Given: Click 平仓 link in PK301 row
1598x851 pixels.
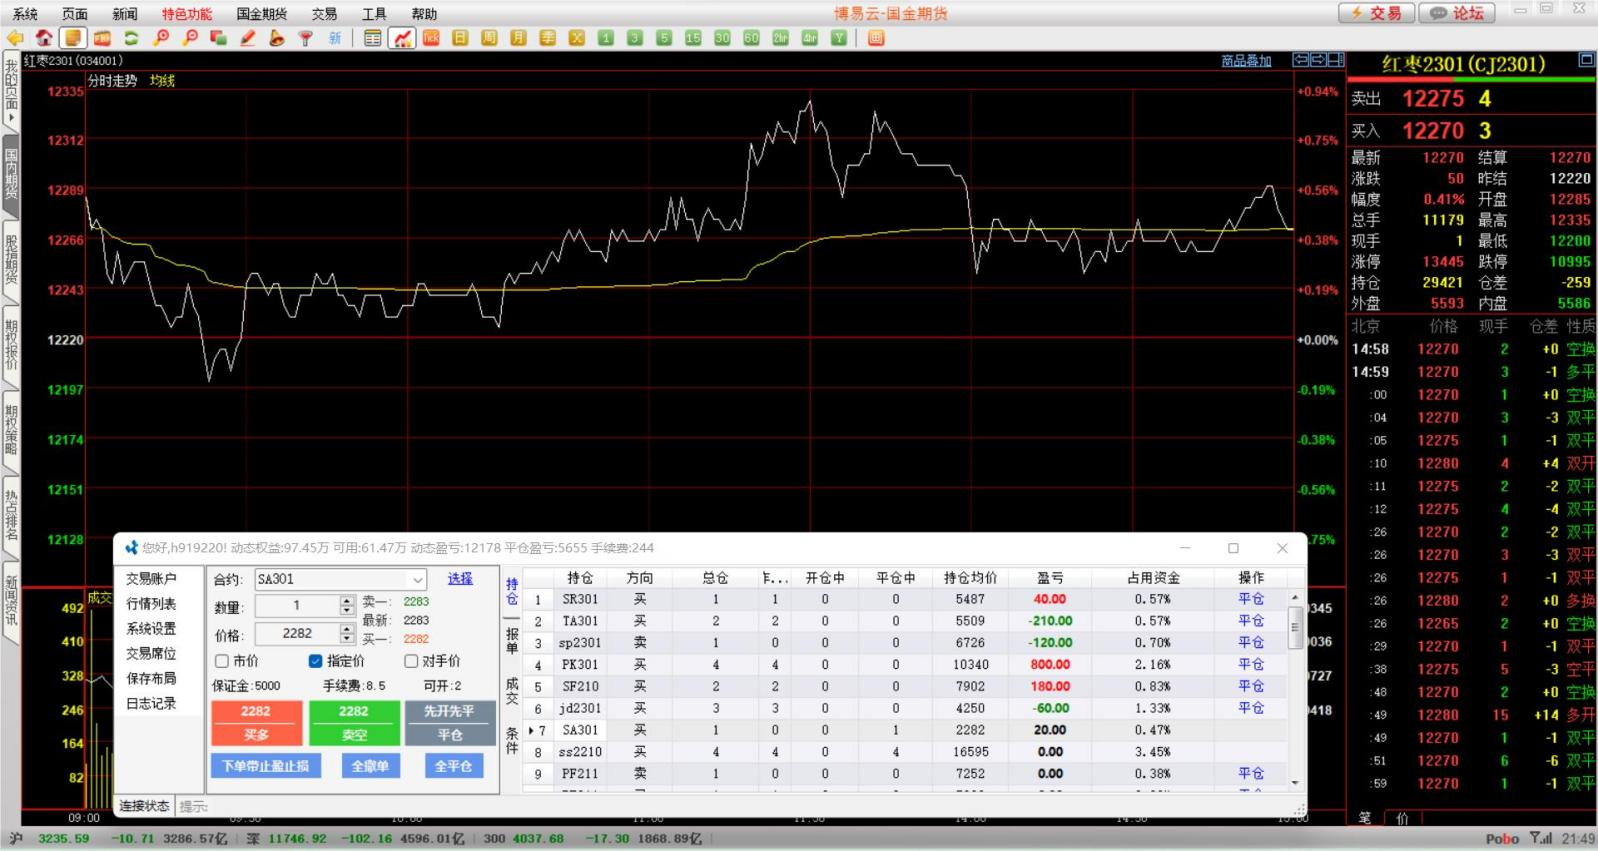Looking at the screenshot, I should [1251, 664].
